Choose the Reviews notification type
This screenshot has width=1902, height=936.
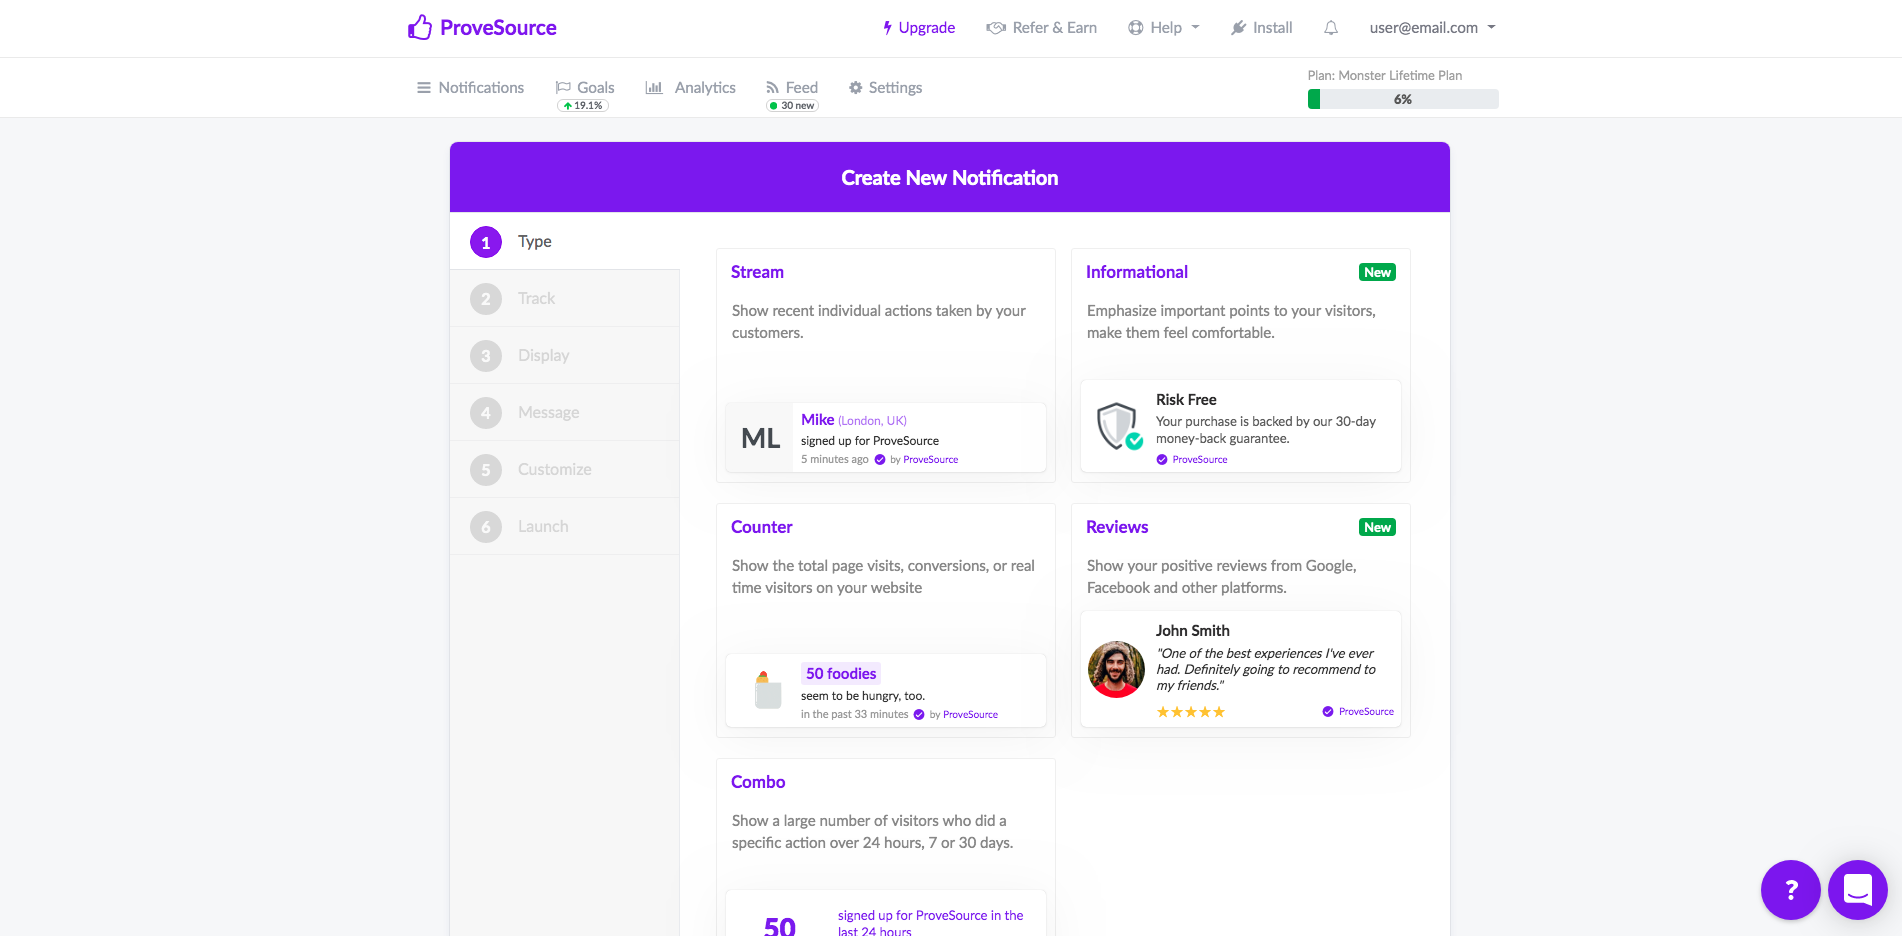(x=1241, y=621)
